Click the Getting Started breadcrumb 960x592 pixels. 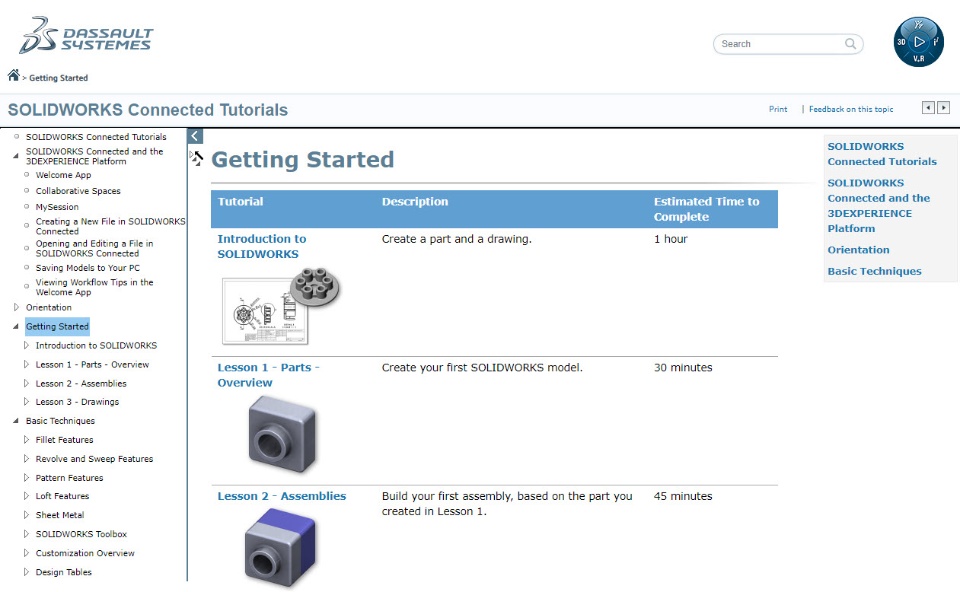[x=59, y=78]
